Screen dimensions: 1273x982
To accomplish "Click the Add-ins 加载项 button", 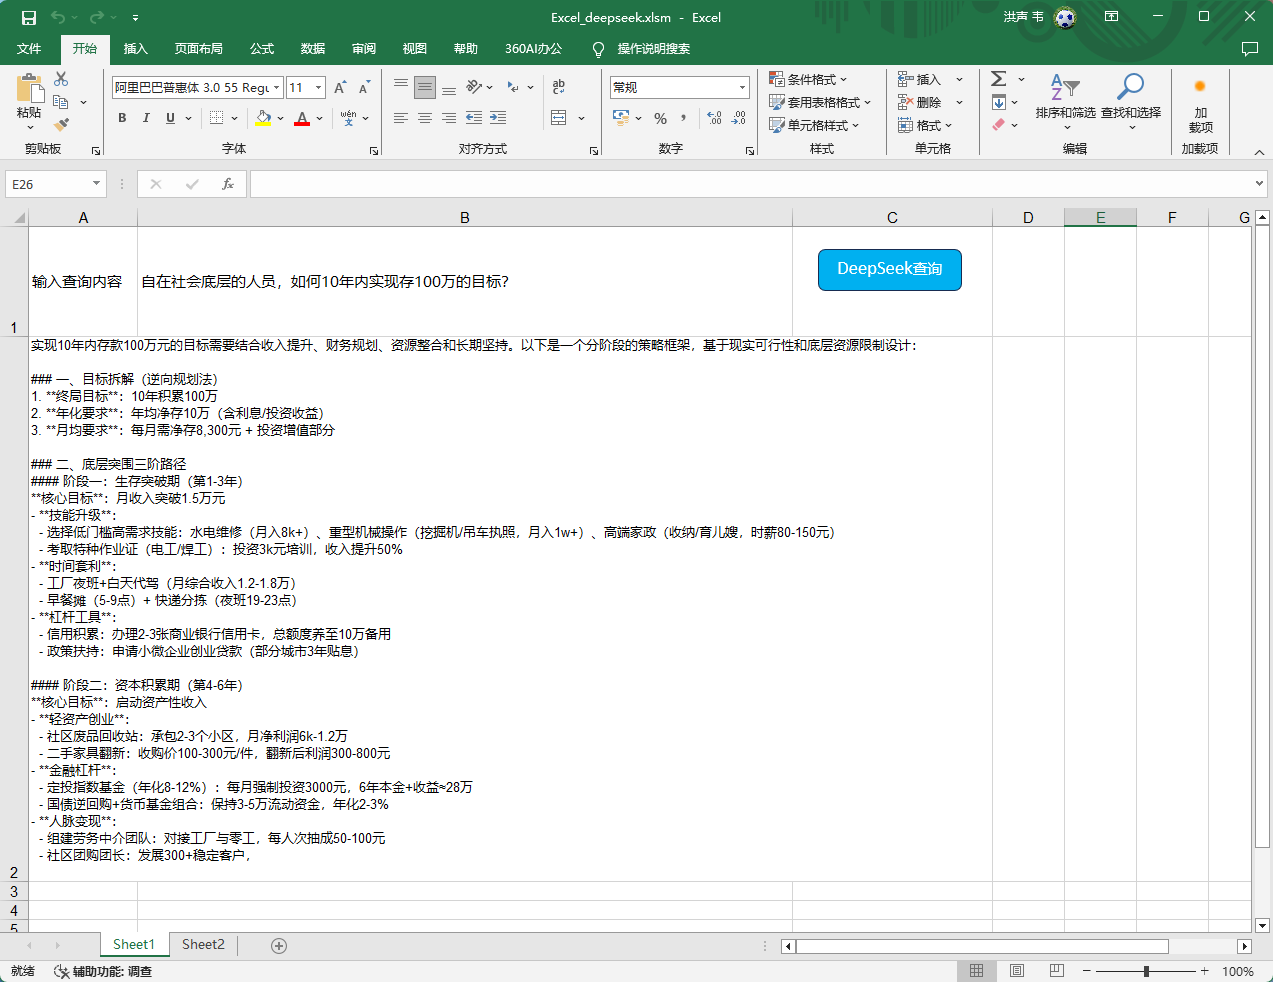I will click(x=1200, y=104).
